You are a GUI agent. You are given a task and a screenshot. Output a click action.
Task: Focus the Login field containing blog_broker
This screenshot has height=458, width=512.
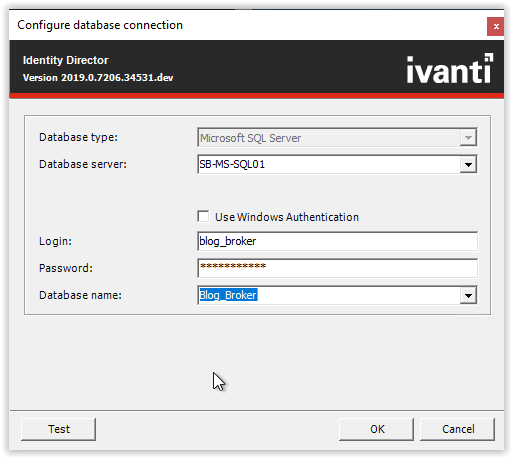[337, 241]
